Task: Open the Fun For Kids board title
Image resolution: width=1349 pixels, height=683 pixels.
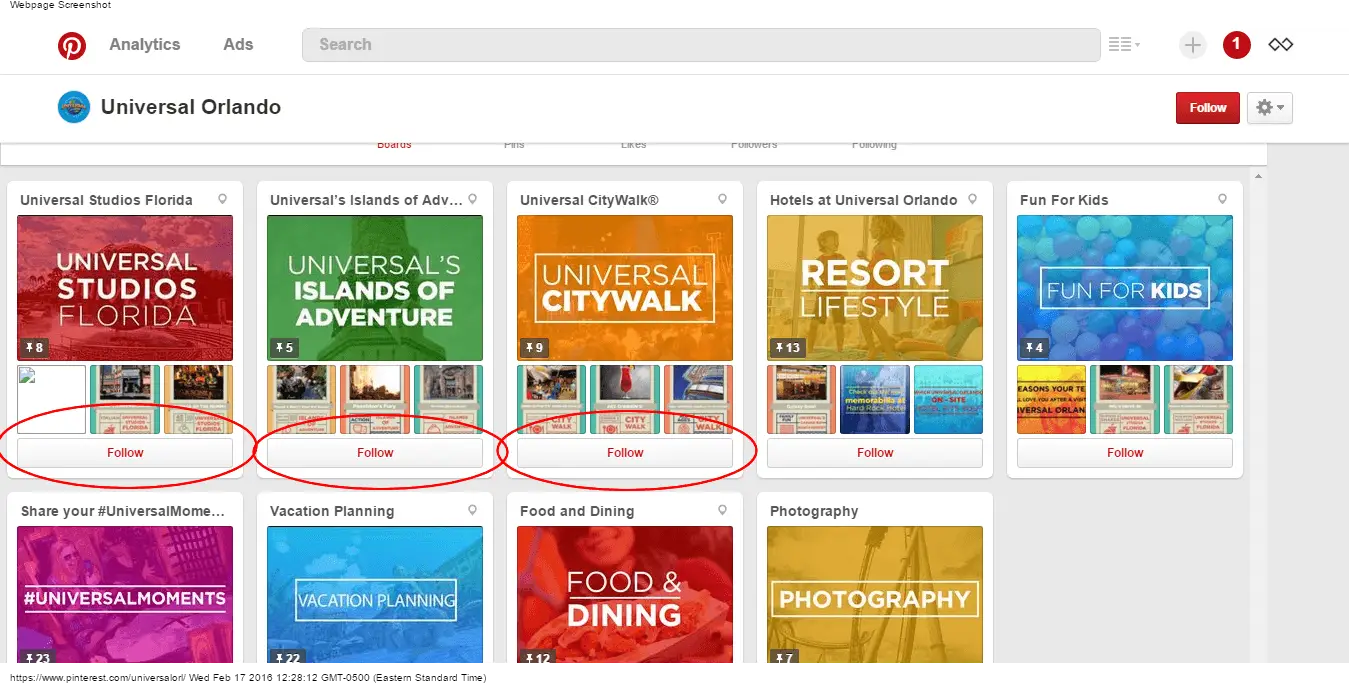Action: 1064,200
